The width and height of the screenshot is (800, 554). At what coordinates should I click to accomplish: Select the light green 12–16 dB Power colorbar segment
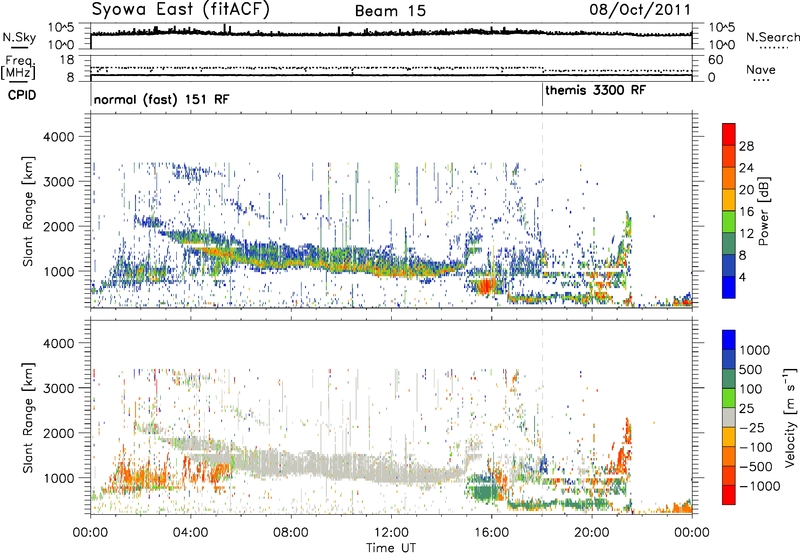(x=729, y=222)
